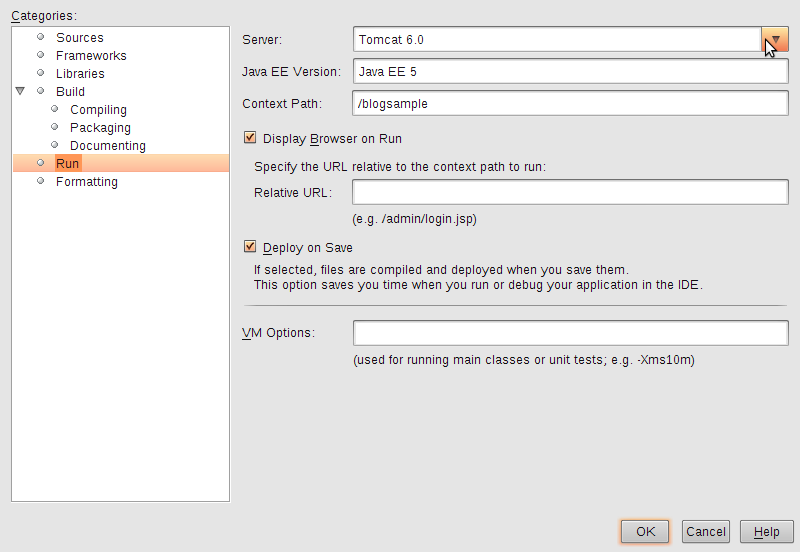Image resolution: width=800 pixels, height=552 pixels.
Task: Click the Context Path field
Action: (x=570, y=103)
